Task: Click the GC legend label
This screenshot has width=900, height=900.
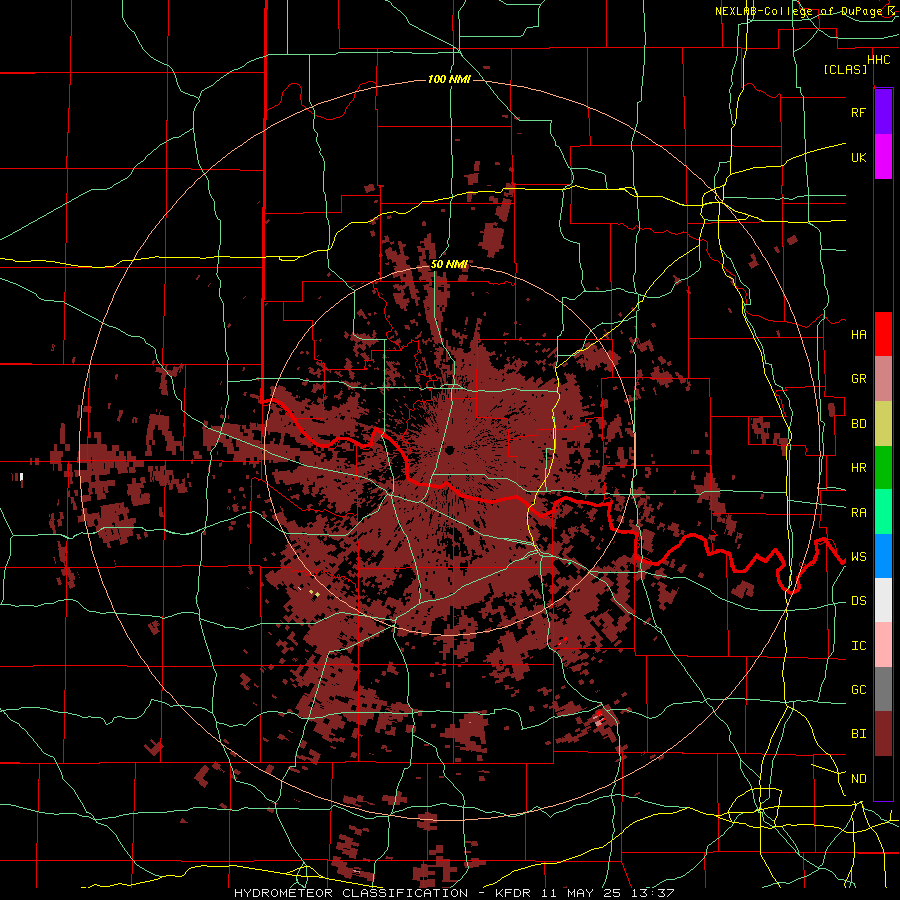Action: (858, 690)
